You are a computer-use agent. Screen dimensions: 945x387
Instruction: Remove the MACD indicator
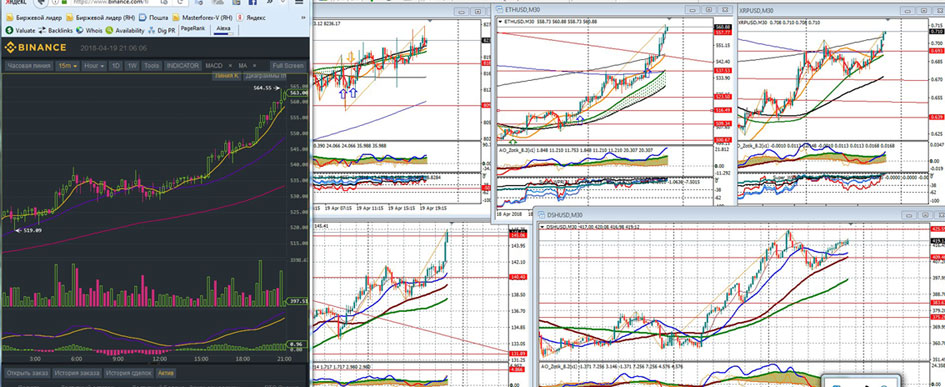pos(230,66)
